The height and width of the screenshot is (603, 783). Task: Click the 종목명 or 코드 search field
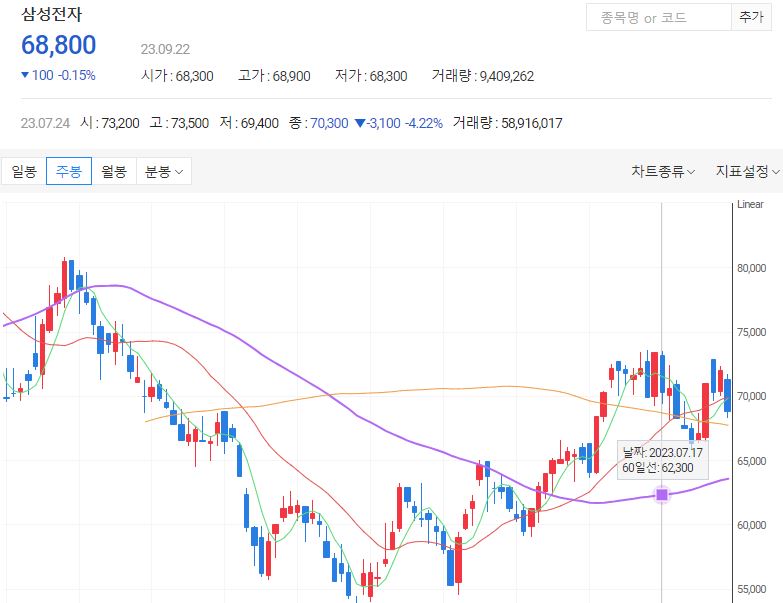coord(658,18)
